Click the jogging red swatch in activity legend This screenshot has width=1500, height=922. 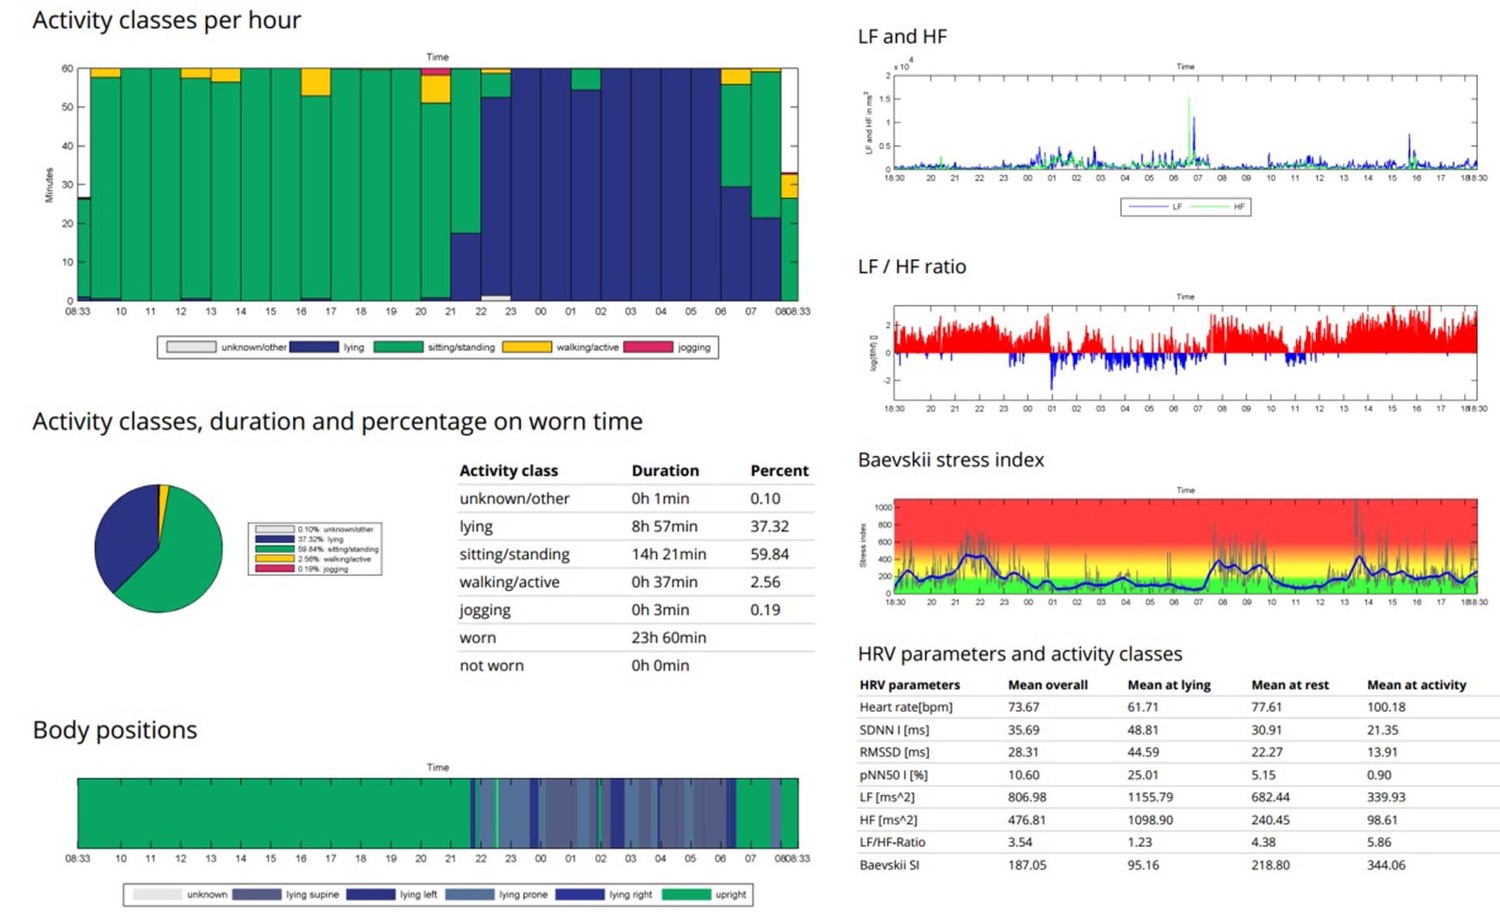point(647,347)
